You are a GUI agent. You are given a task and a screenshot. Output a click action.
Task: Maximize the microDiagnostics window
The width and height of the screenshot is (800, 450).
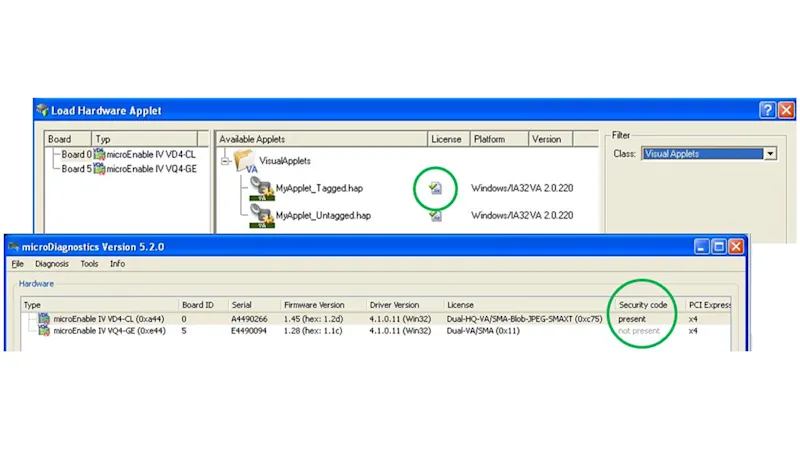718,245
